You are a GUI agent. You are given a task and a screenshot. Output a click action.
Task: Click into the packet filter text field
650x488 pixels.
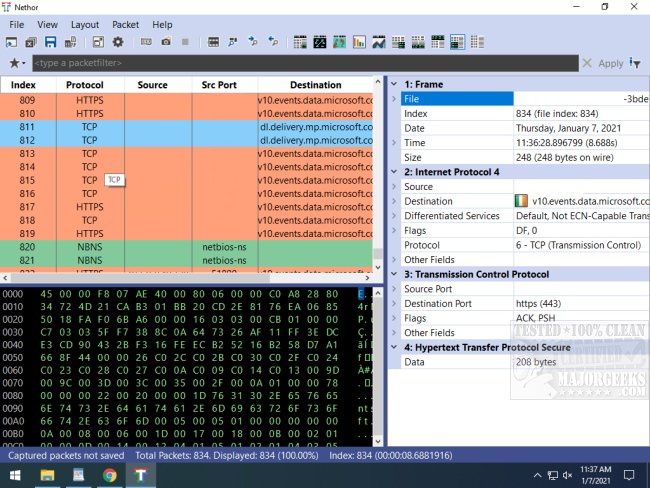coord(300,63)
